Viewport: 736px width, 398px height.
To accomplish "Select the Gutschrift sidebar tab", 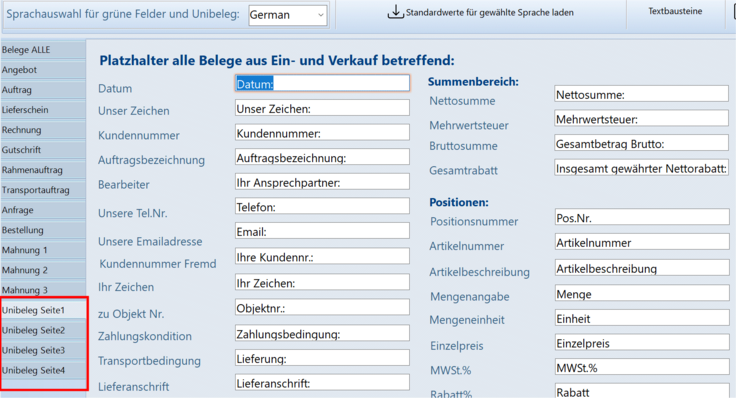I will [43, 150].
